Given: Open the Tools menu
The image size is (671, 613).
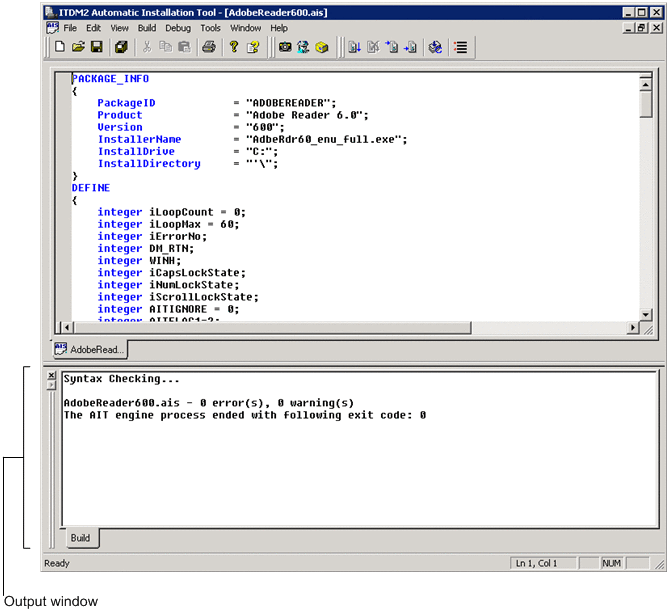Looking at the screenshot, I should coord(210,28).
